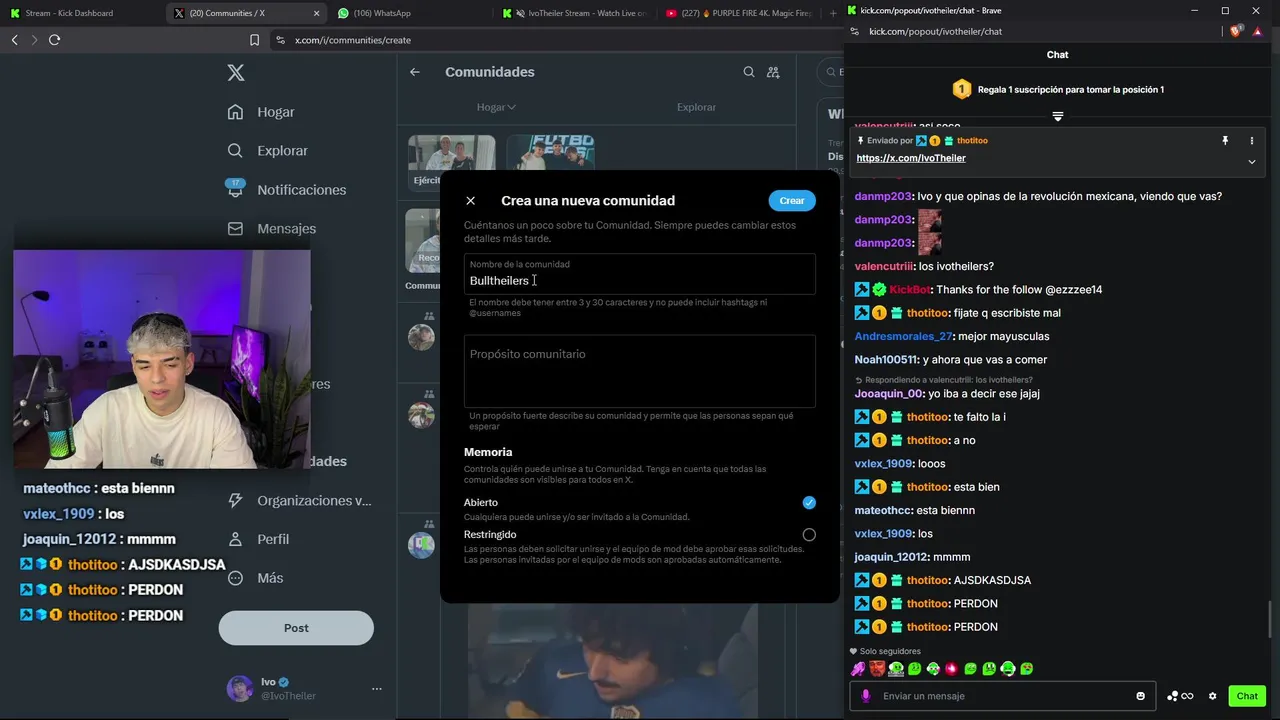Switch to the Explorar communities tab
This screenshot has height=720, width=1280.
point(696,107)
